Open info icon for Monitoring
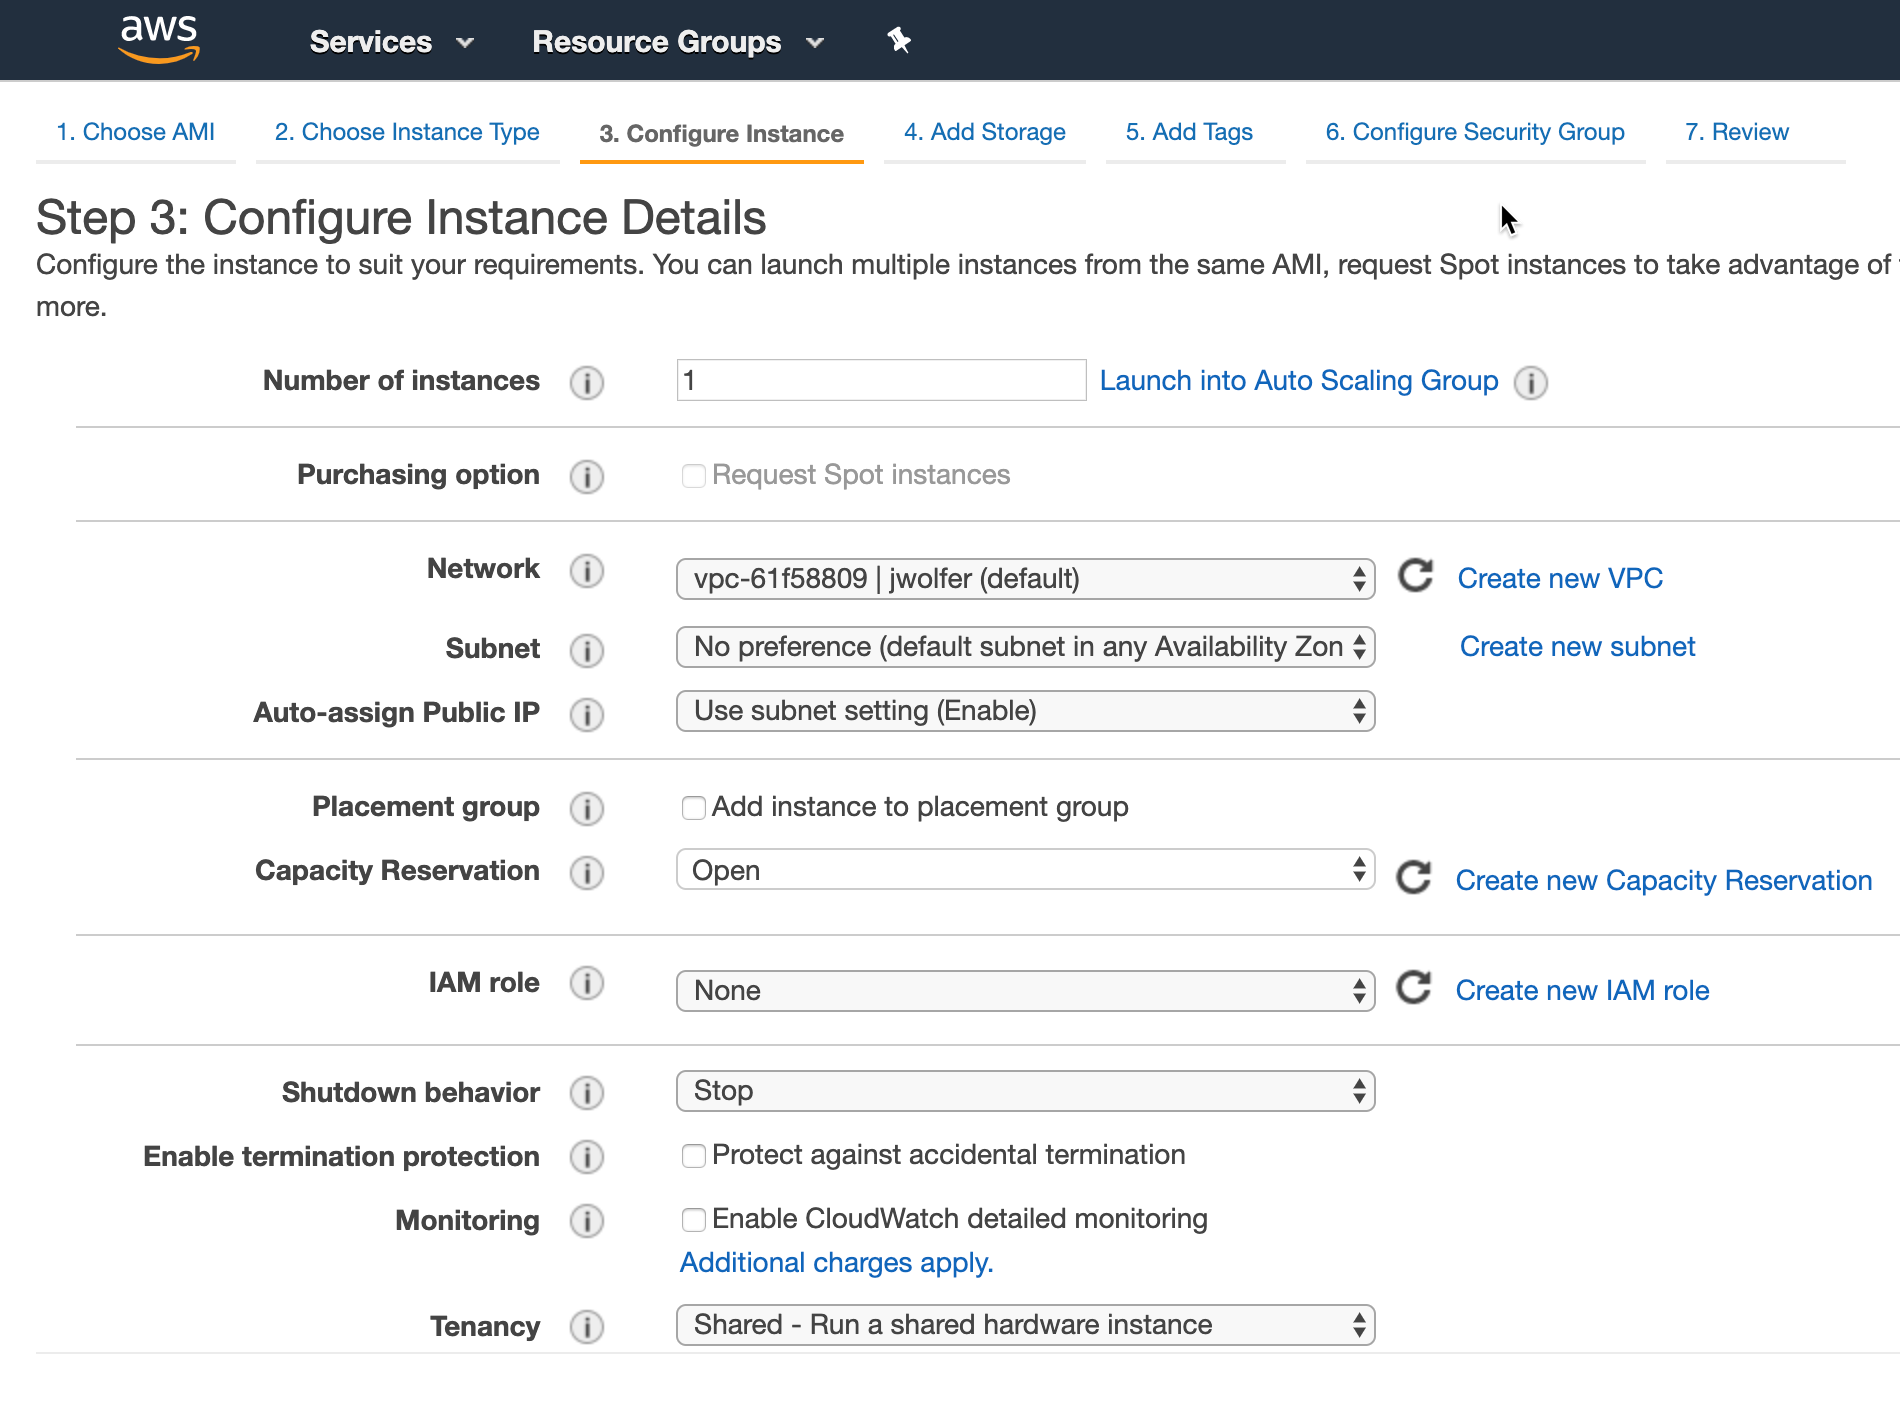This screenshot has height=1406, width=1900. 587,1220
